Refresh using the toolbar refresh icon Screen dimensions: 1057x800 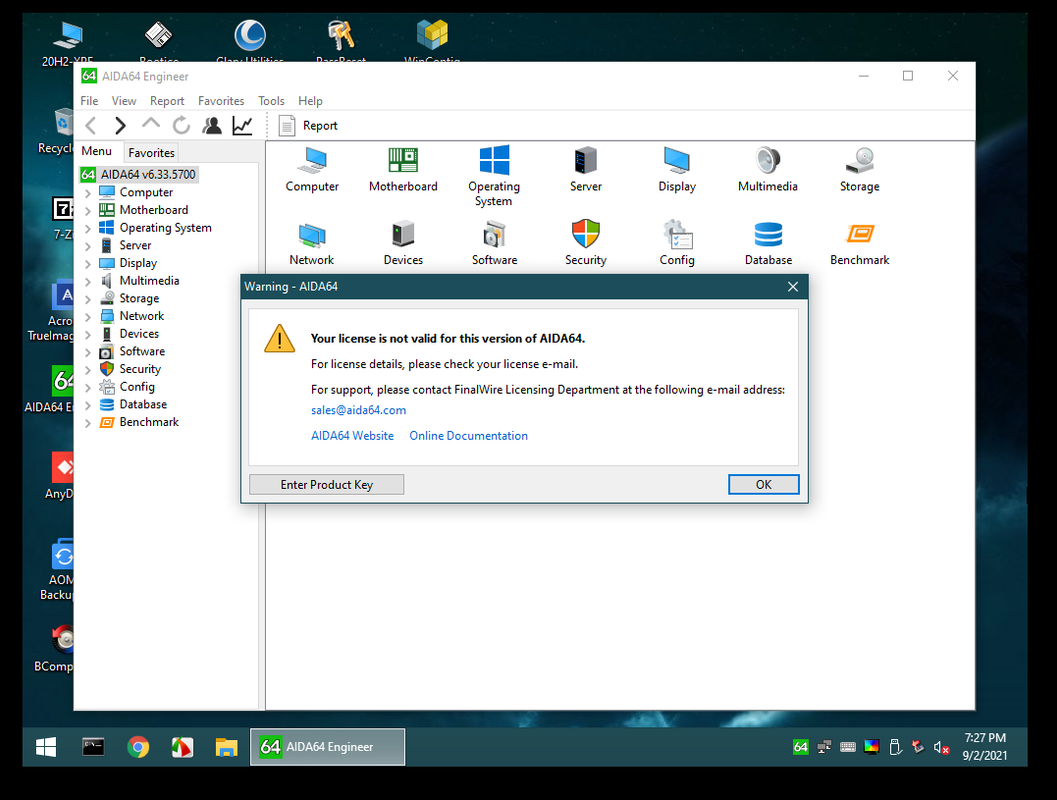pos(181,125)
